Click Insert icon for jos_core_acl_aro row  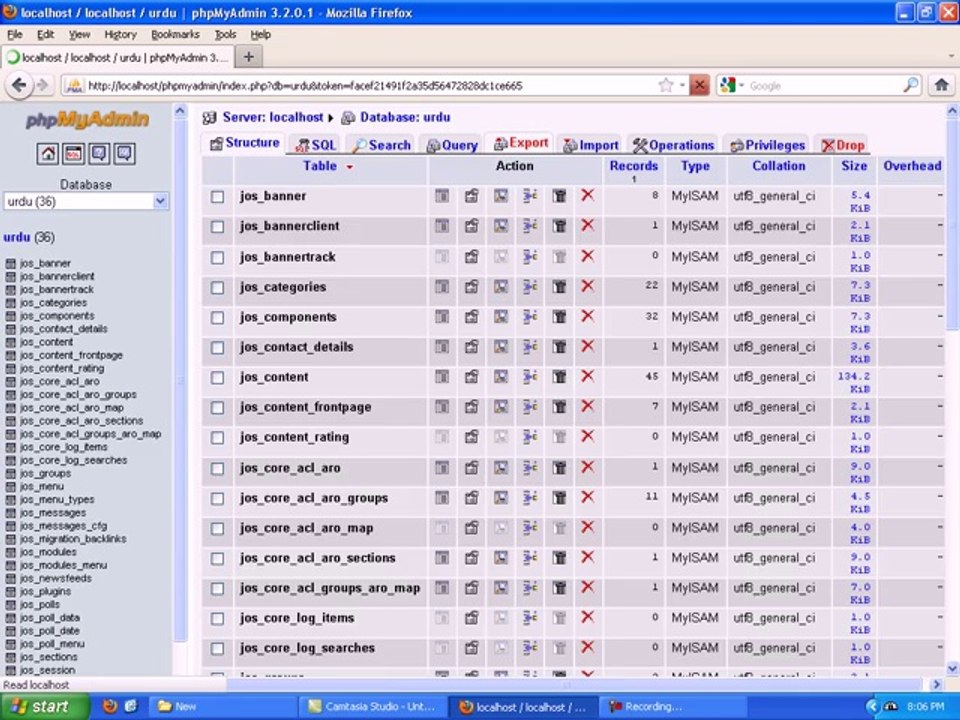530,468
